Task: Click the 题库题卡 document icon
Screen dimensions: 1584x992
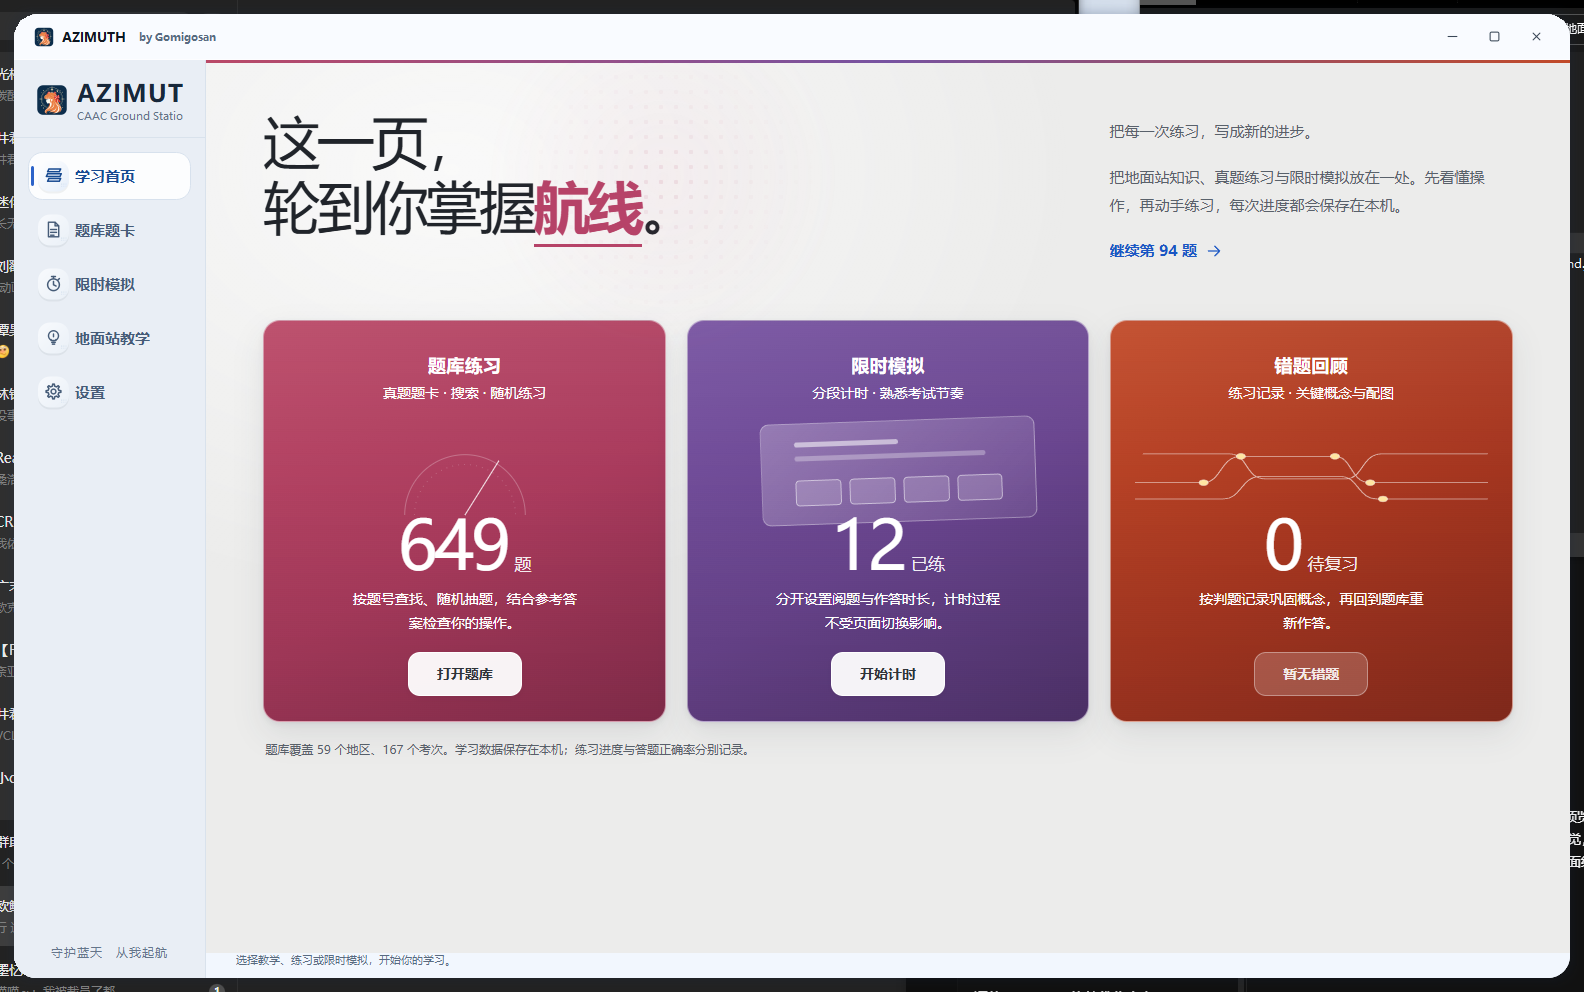Action: (54, 230)
